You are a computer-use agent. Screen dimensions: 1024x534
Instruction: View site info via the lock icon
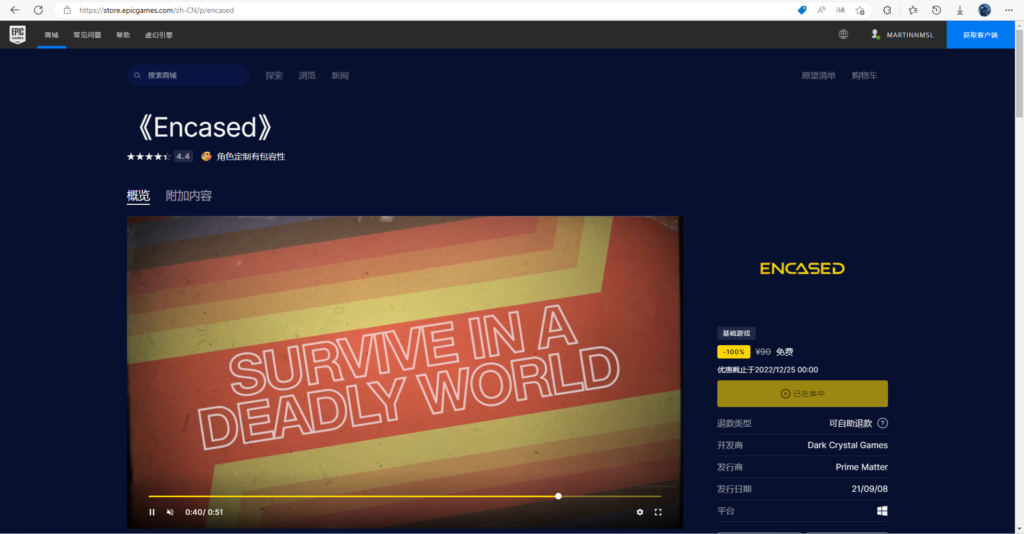click(x=67, y=10)
